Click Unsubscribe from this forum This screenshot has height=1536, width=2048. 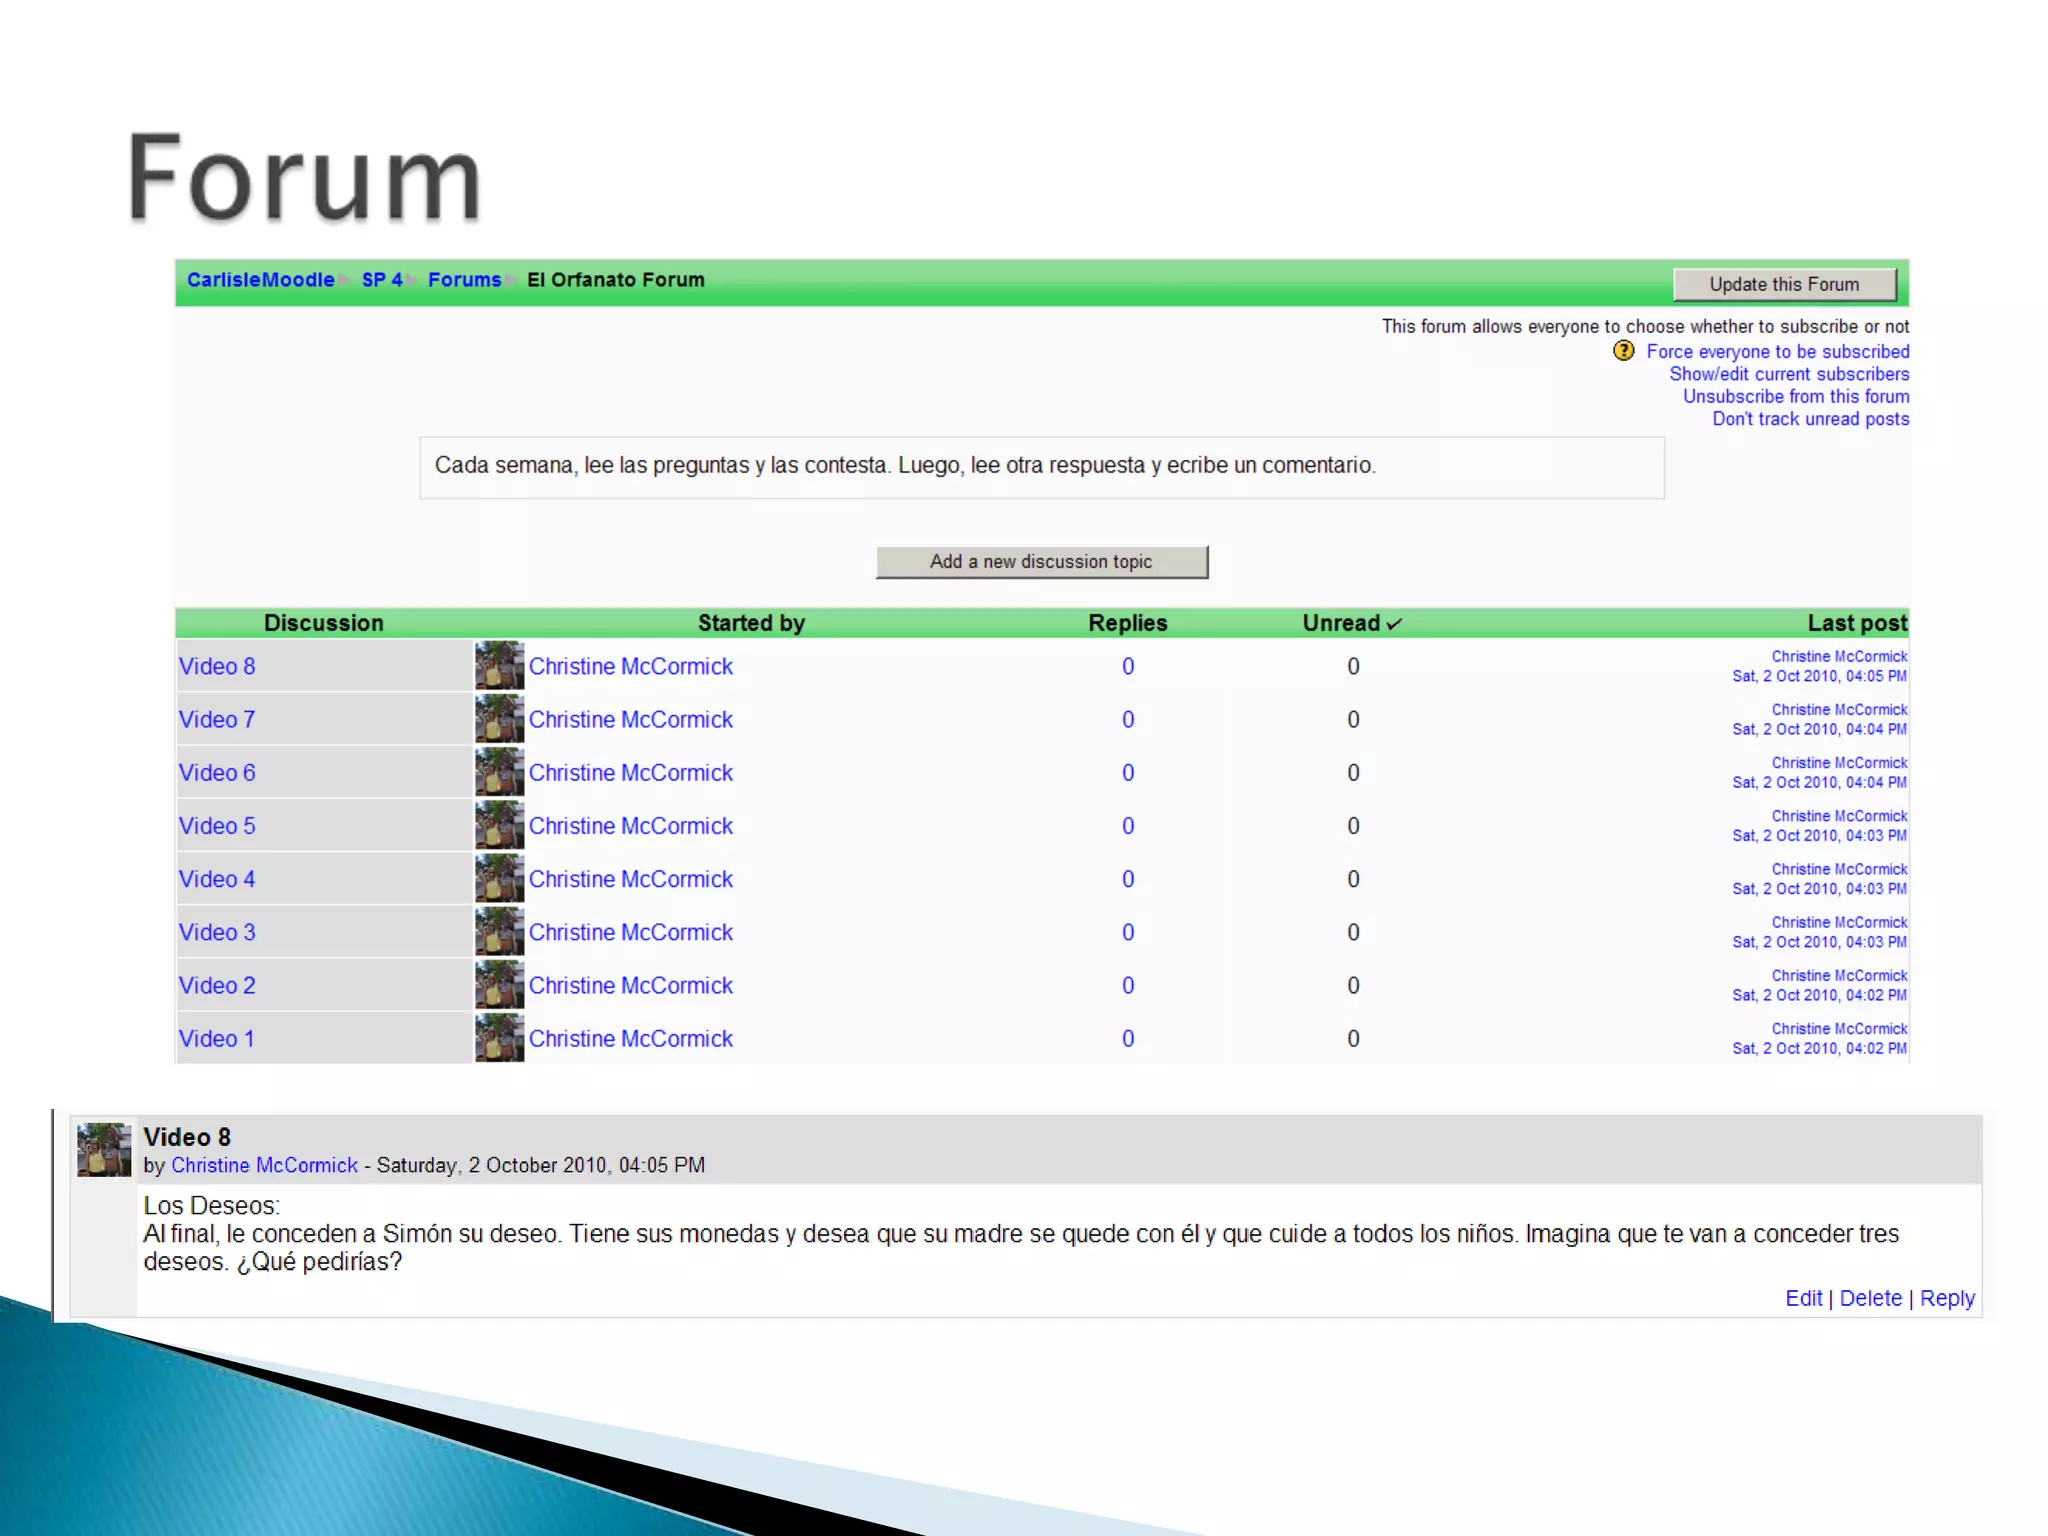click(x=1795, y=397)
